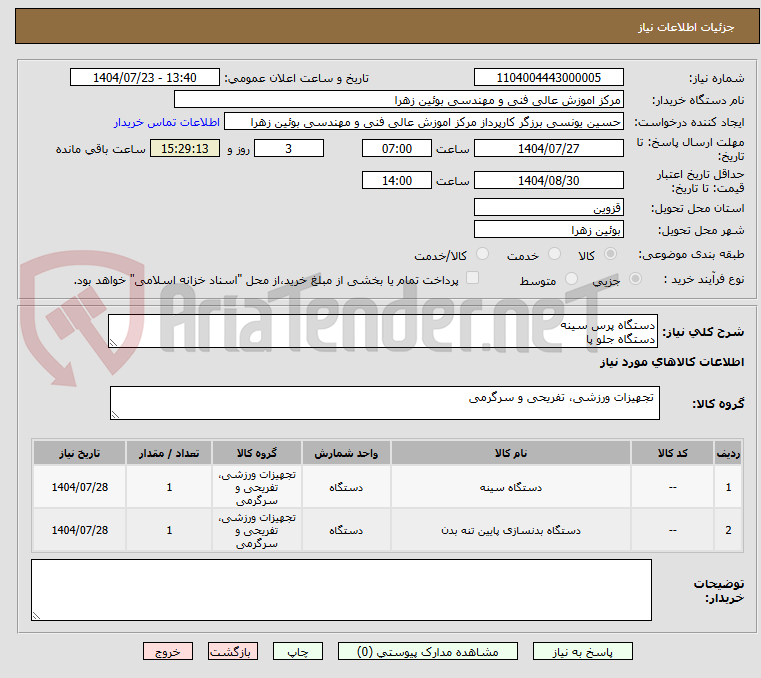Click the ردیف column header
This screenshot has width=761, height=678.
728,453
